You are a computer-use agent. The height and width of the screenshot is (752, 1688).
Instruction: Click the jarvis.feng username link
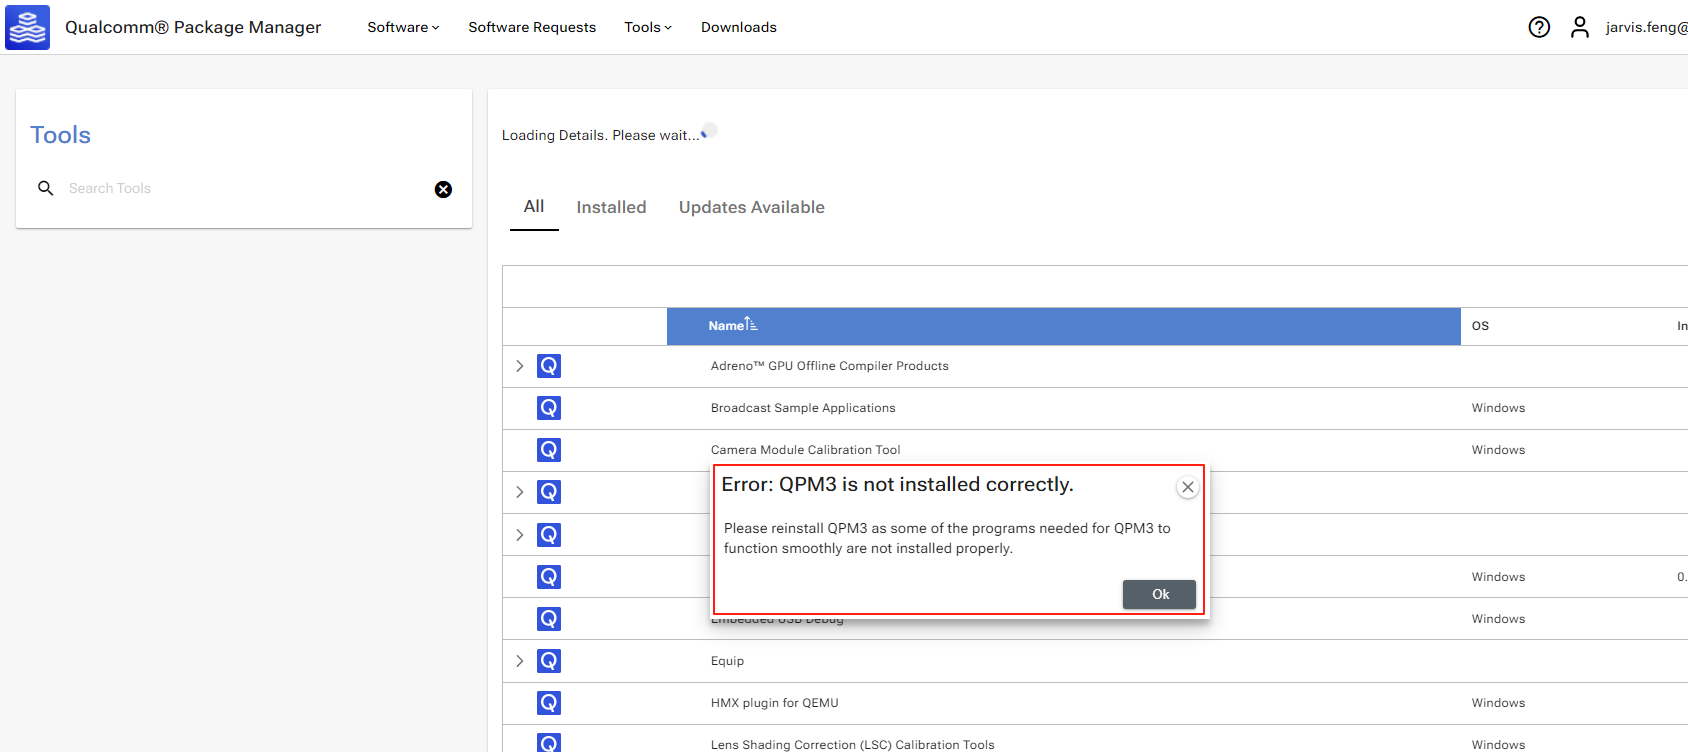(1646, 27)
